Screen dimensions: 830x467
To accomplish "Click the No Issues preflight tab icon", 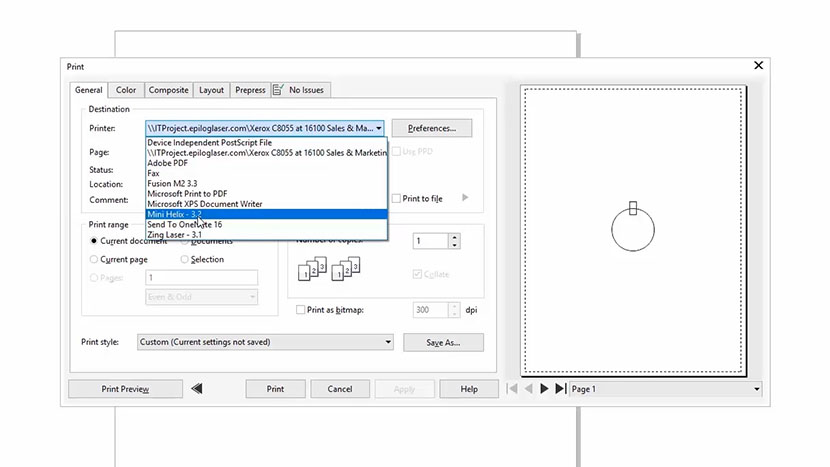I will click(x=278, y=90).
